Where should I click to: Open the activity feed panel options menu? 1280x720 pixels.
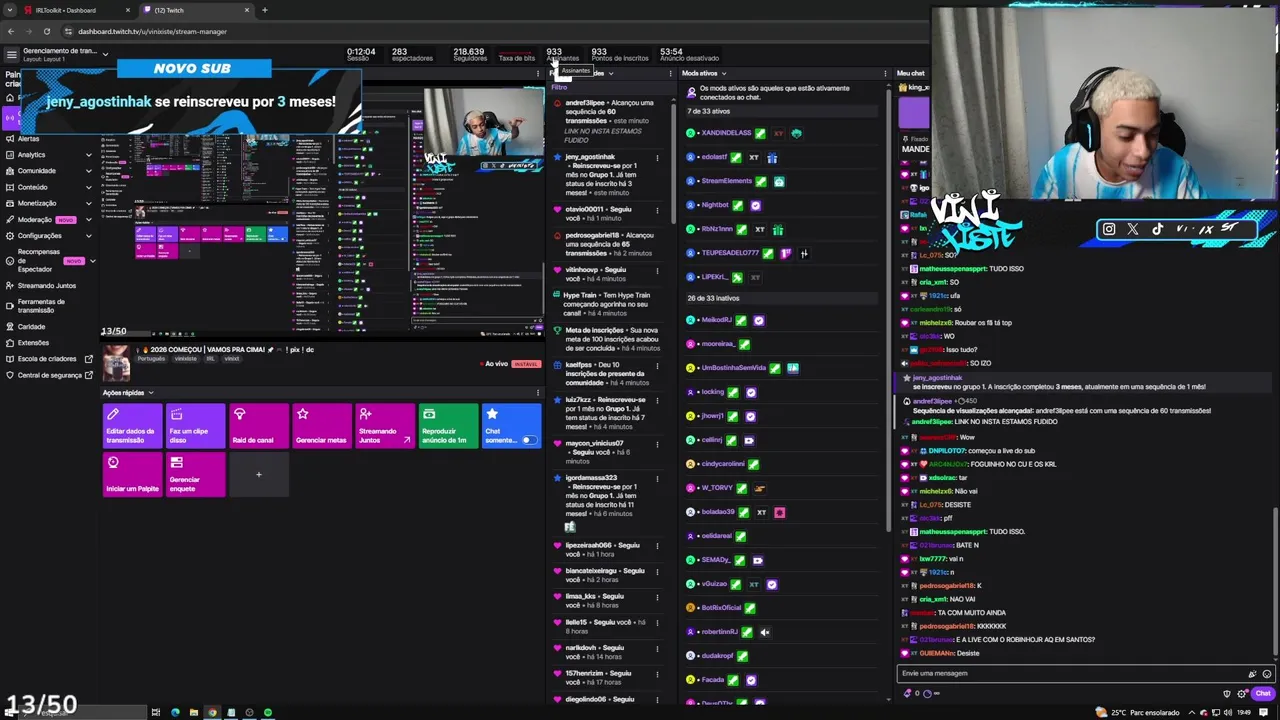(x=670, y=73)
